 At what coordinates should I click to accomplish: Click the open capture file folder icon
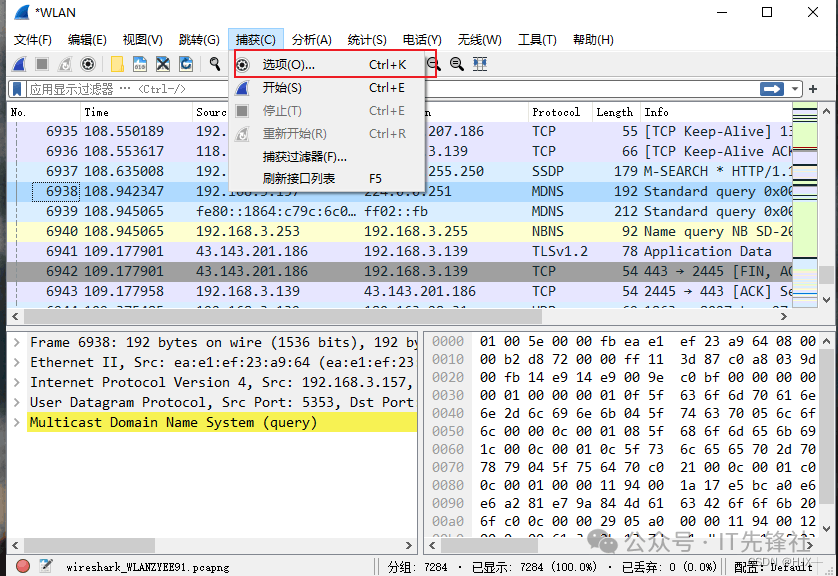tap(117, 64)
